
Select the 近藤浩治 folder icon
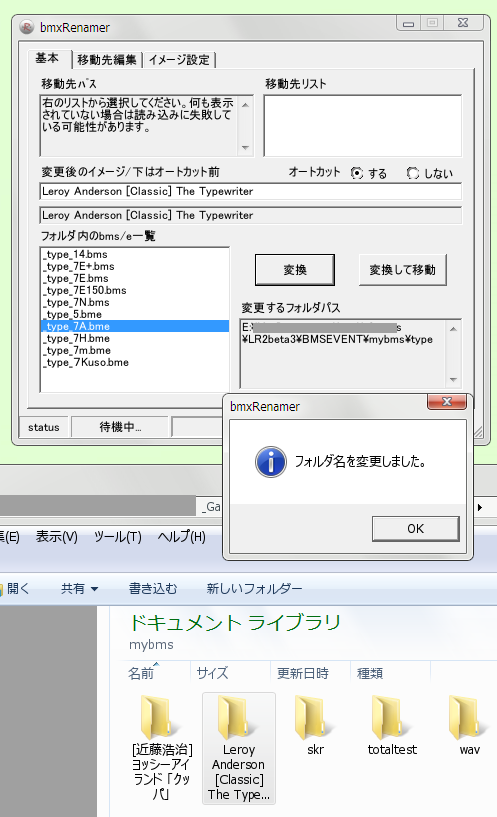tap(161, 718)
